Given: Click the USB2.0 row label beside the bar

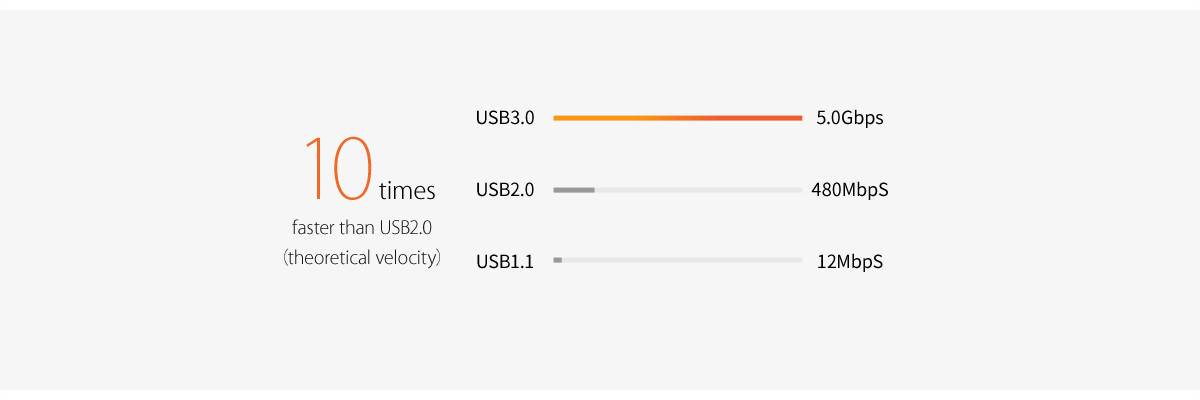Looking at the screenshot, I should pyautogui.click(x=505, y=190).
